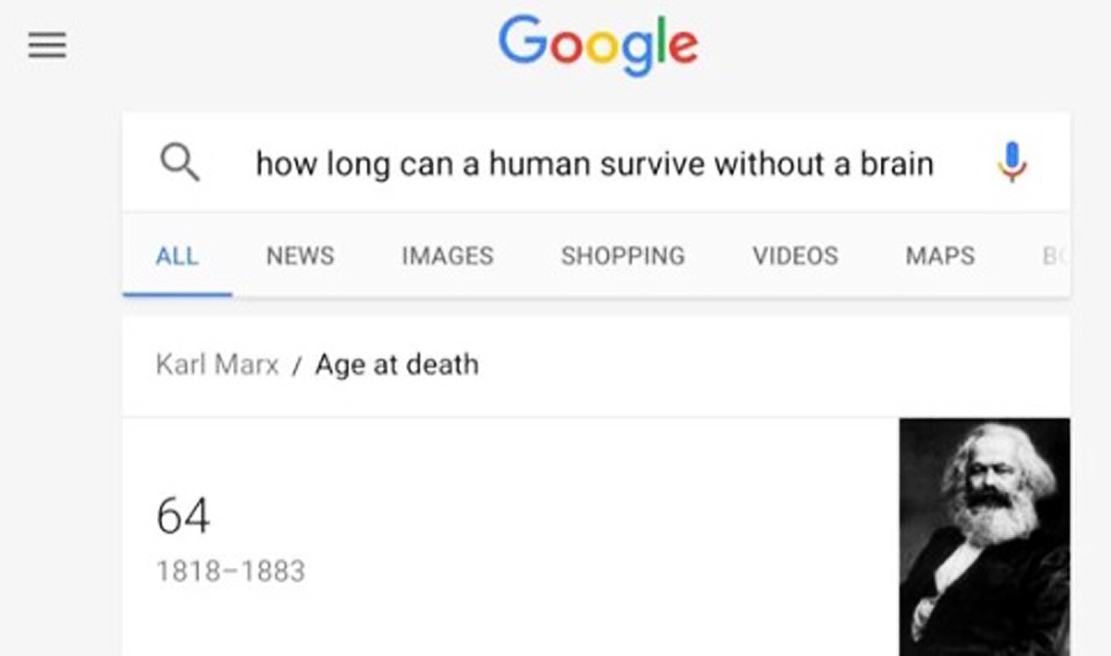The height and width of the screenshot is (656, 1111).
Task: Start voice search with the microphone
Action: click(x=1012, y=162)
